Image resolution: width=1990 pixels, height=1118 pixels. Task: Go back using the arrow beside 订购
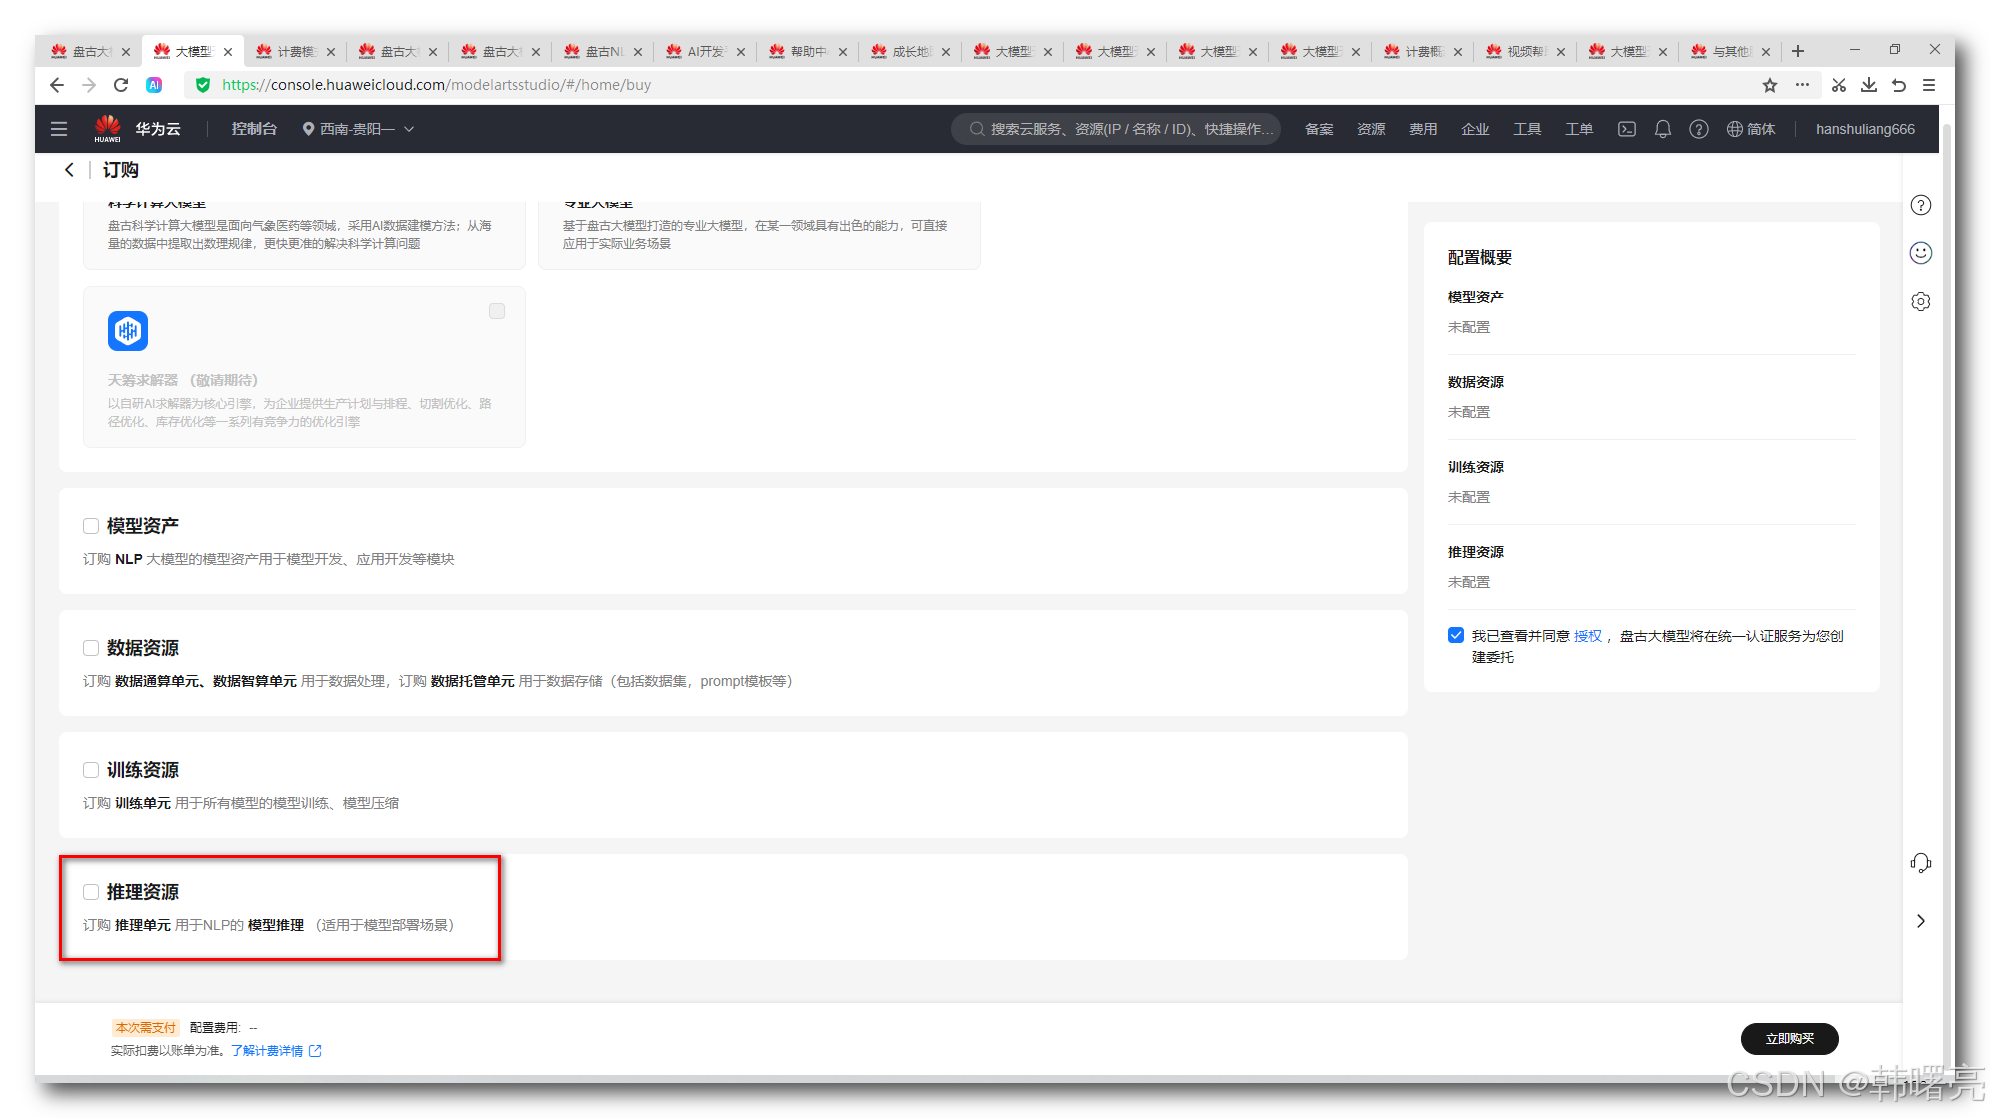(x=69, y=170)
